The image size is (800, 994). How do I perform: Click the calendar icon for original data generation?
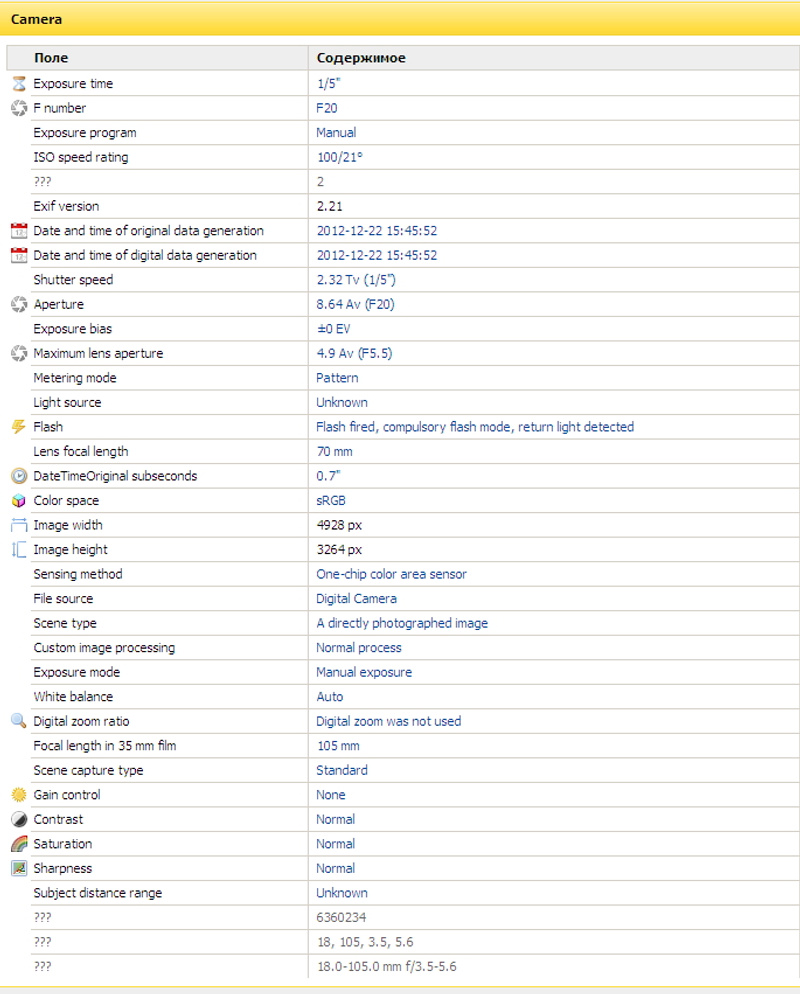pos(18,231)
